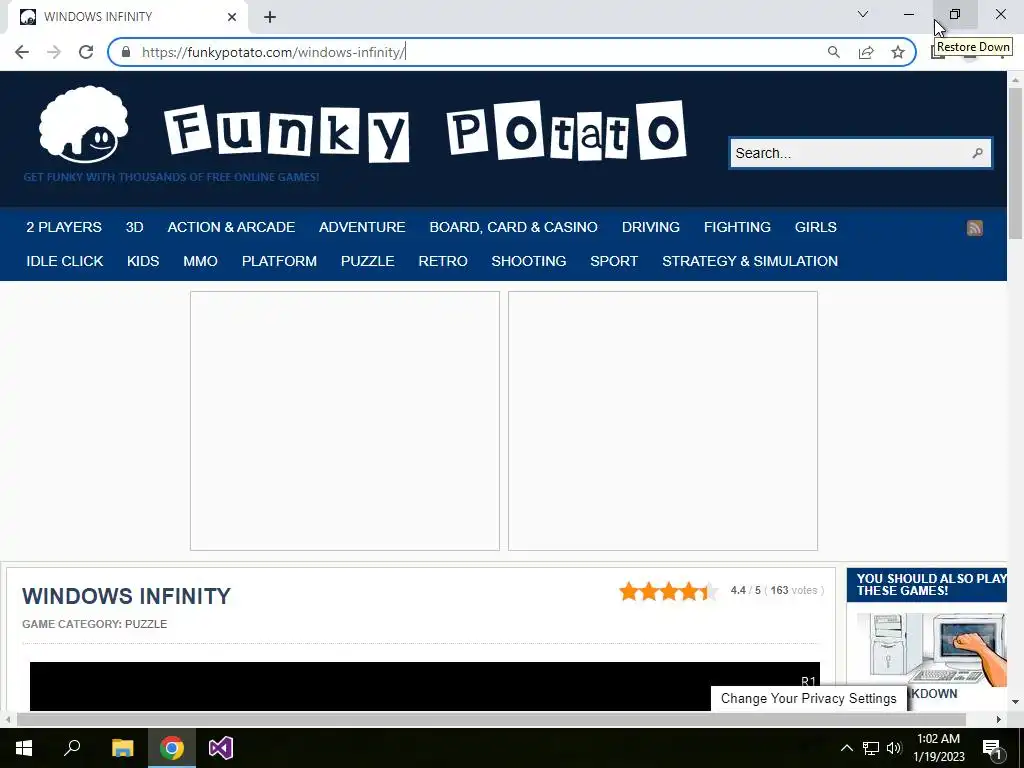Open the ADVENTURE category
The width and height of the screenshot is (1024, 768).
tap(362, 227)
